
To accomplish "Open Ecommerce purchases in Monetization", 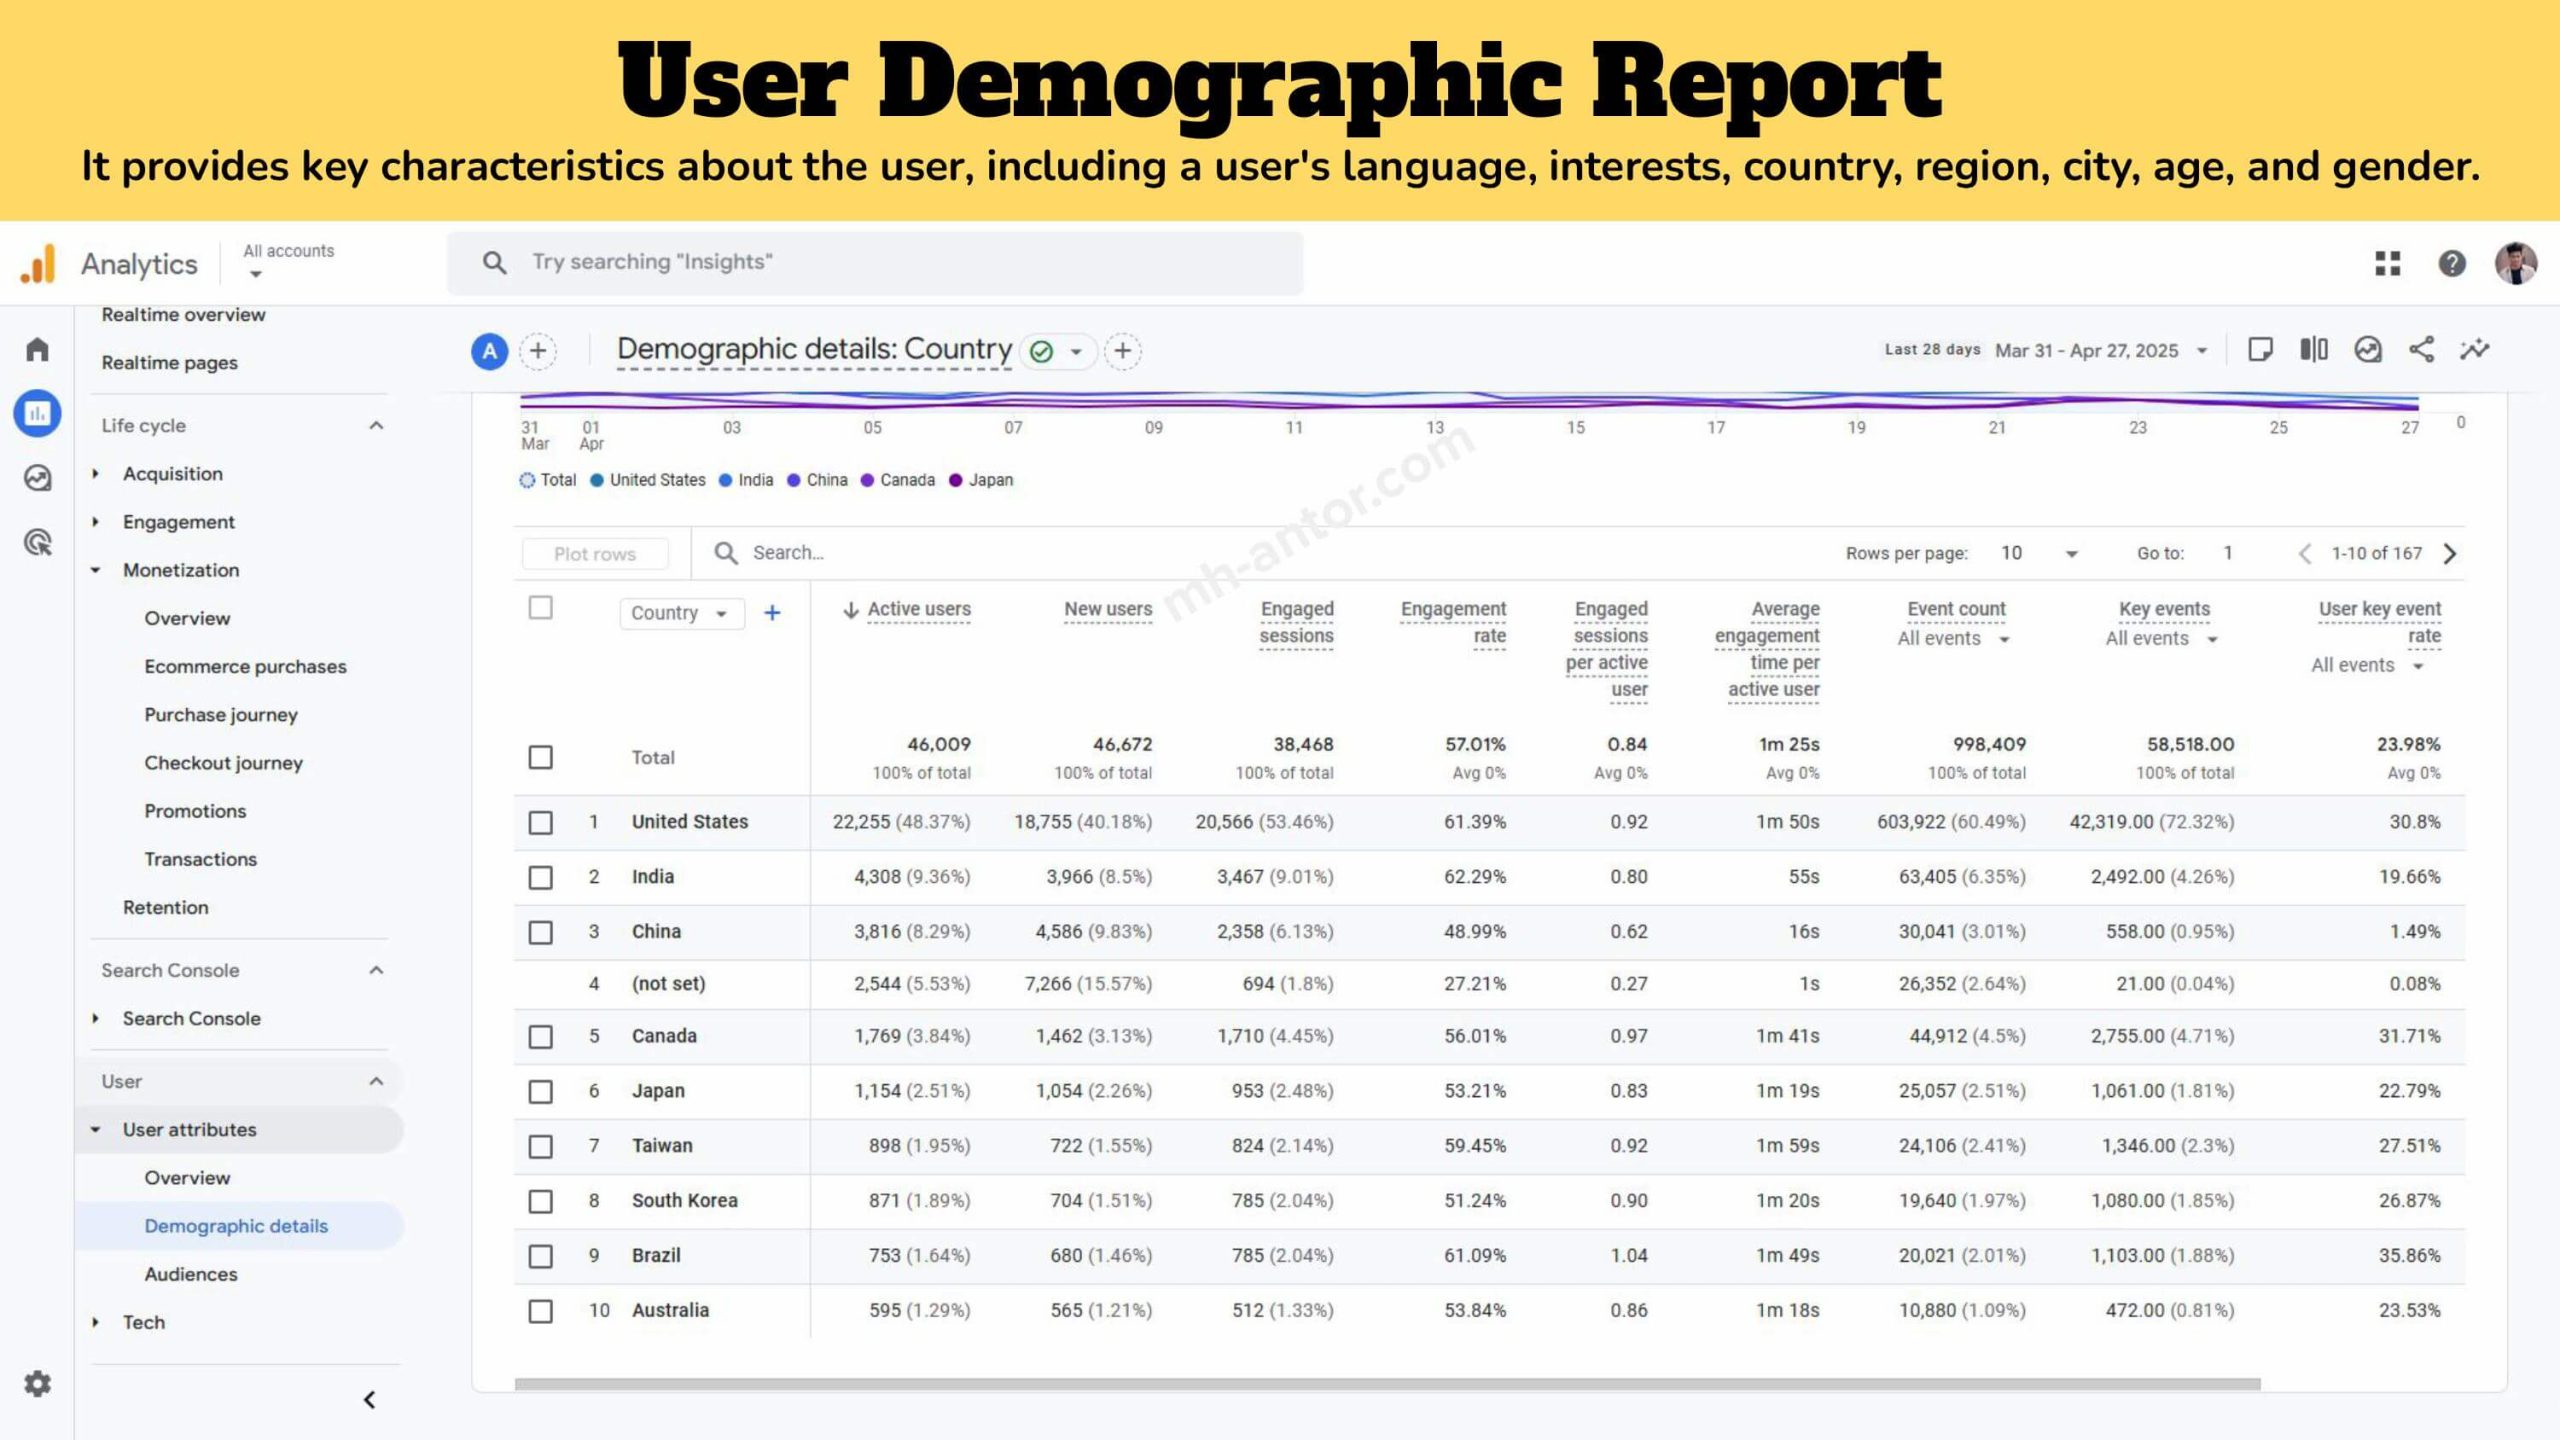I will 245,666.
